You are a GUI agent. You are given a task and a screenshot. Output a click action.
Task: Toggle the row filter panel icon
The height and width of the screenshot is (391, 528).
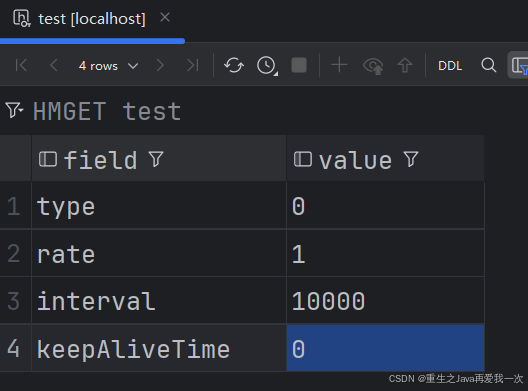coord(519,65)
